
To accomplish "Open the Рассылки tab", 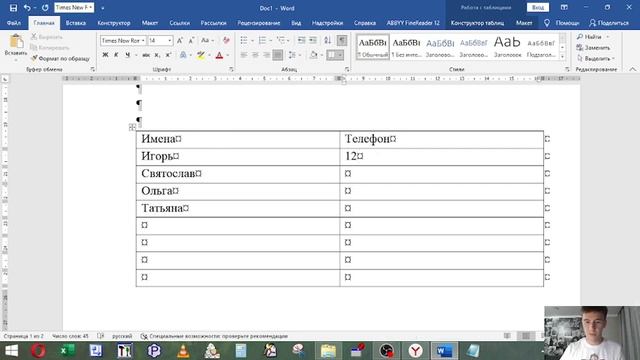I will [213, 23].
